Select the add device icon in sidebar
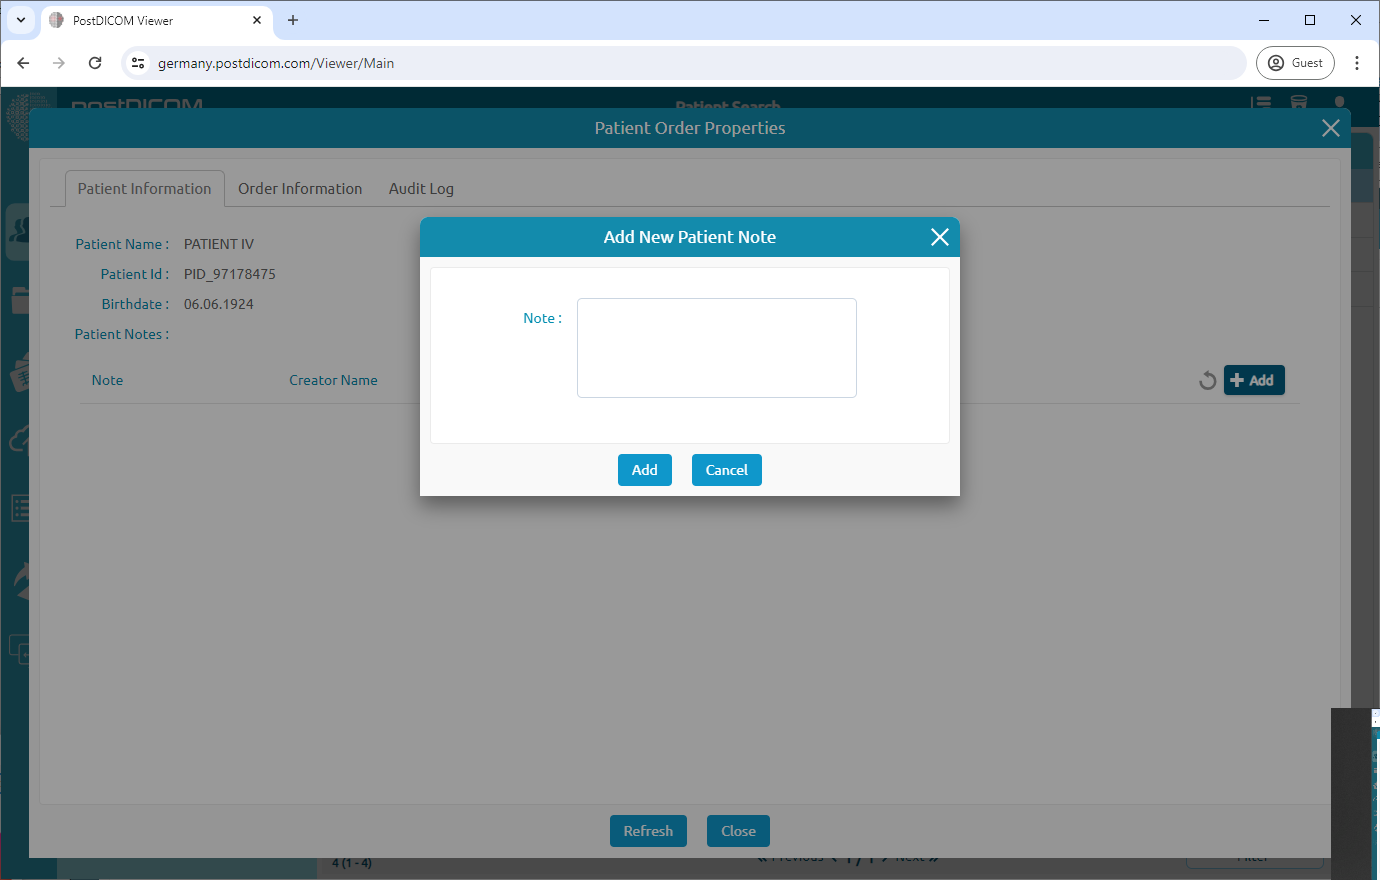 pyautogui.click(x=20, y=650)
